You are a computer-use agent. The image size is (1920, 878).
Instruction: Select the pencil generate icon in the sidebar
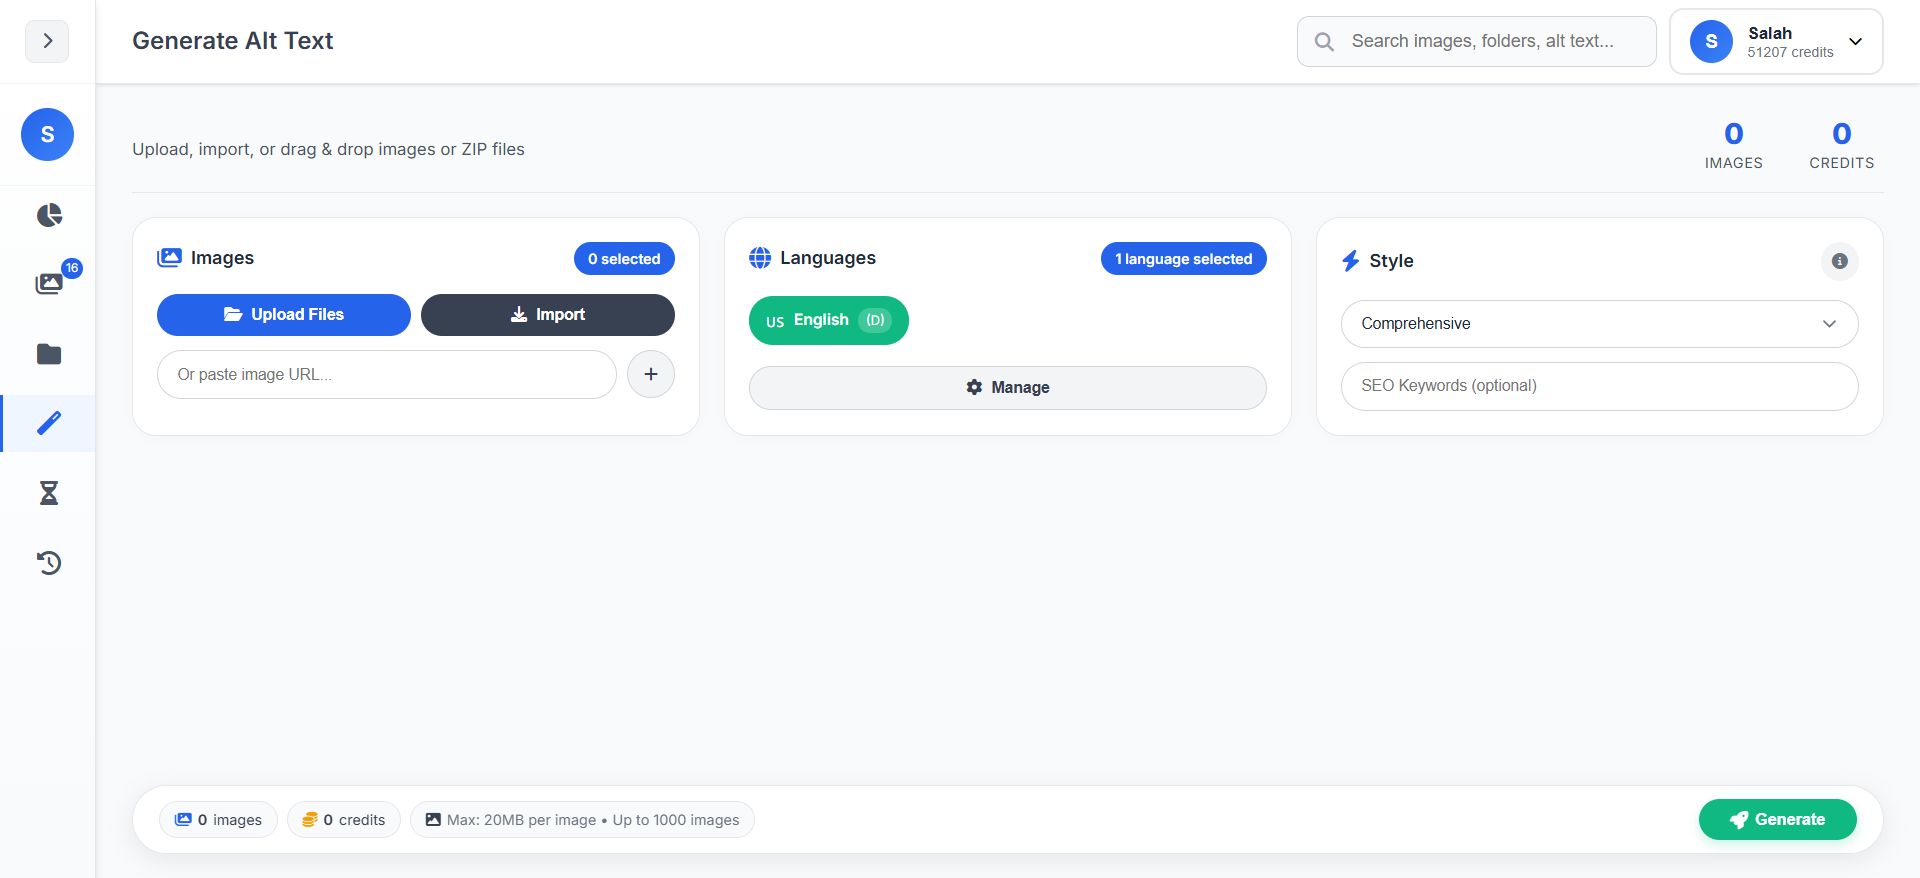coord(49,423)
